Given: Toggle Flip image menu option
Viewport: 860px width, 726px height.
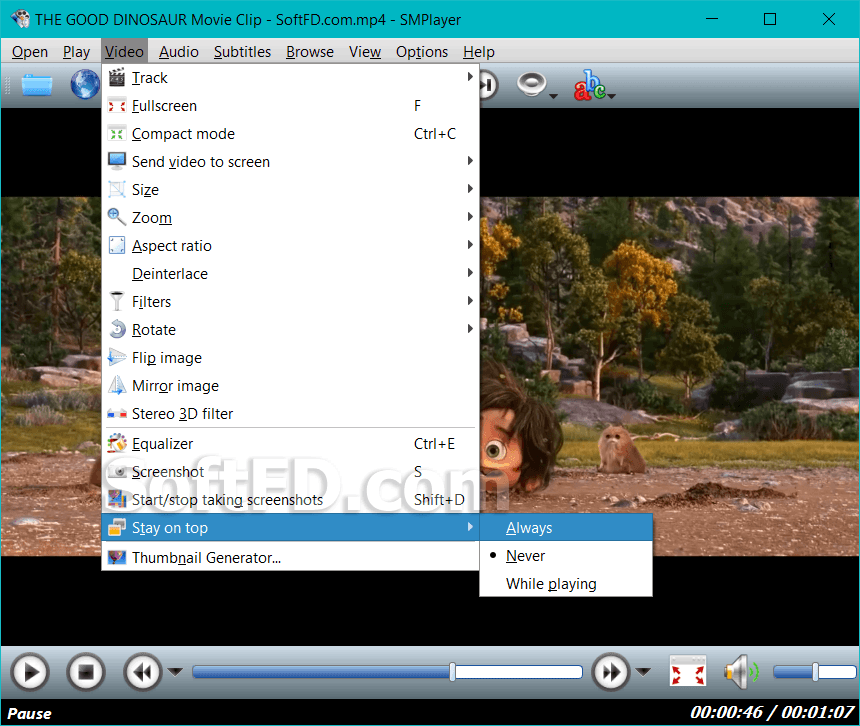Looking at the screenshot, I should [290, 358].
